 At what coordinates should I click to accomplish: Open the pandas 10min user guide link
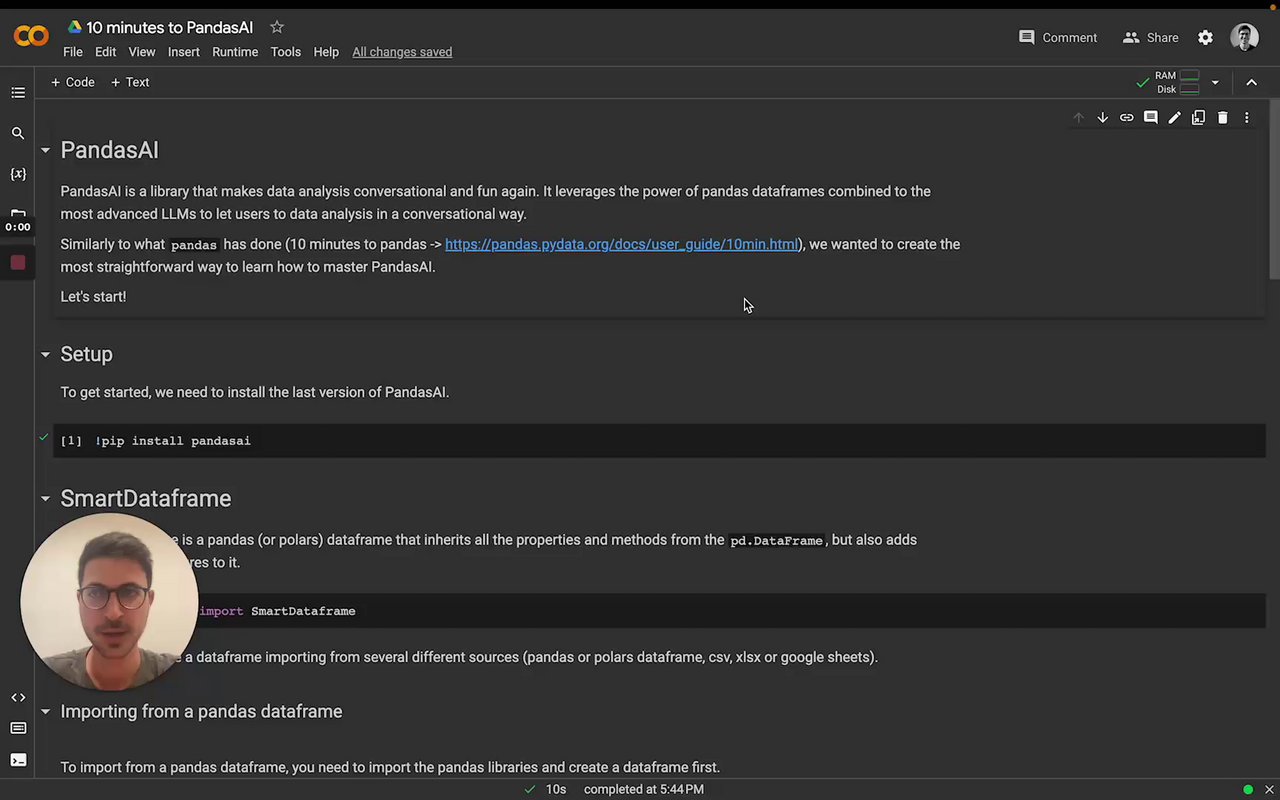pyautogui.click(x=621, y=244)
